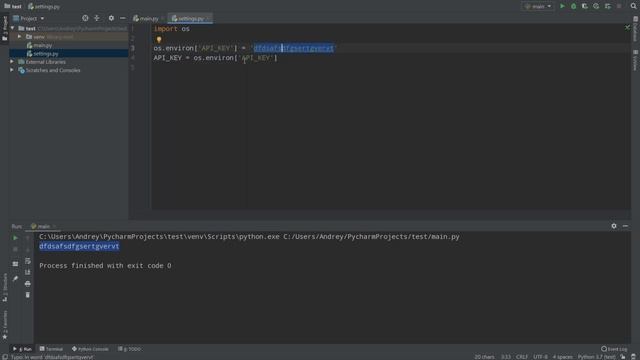Image resolution: width=640 pixels, height=360 pixels.
Task: Open Run panel settings gear
Action: click(x=614, y=226)
